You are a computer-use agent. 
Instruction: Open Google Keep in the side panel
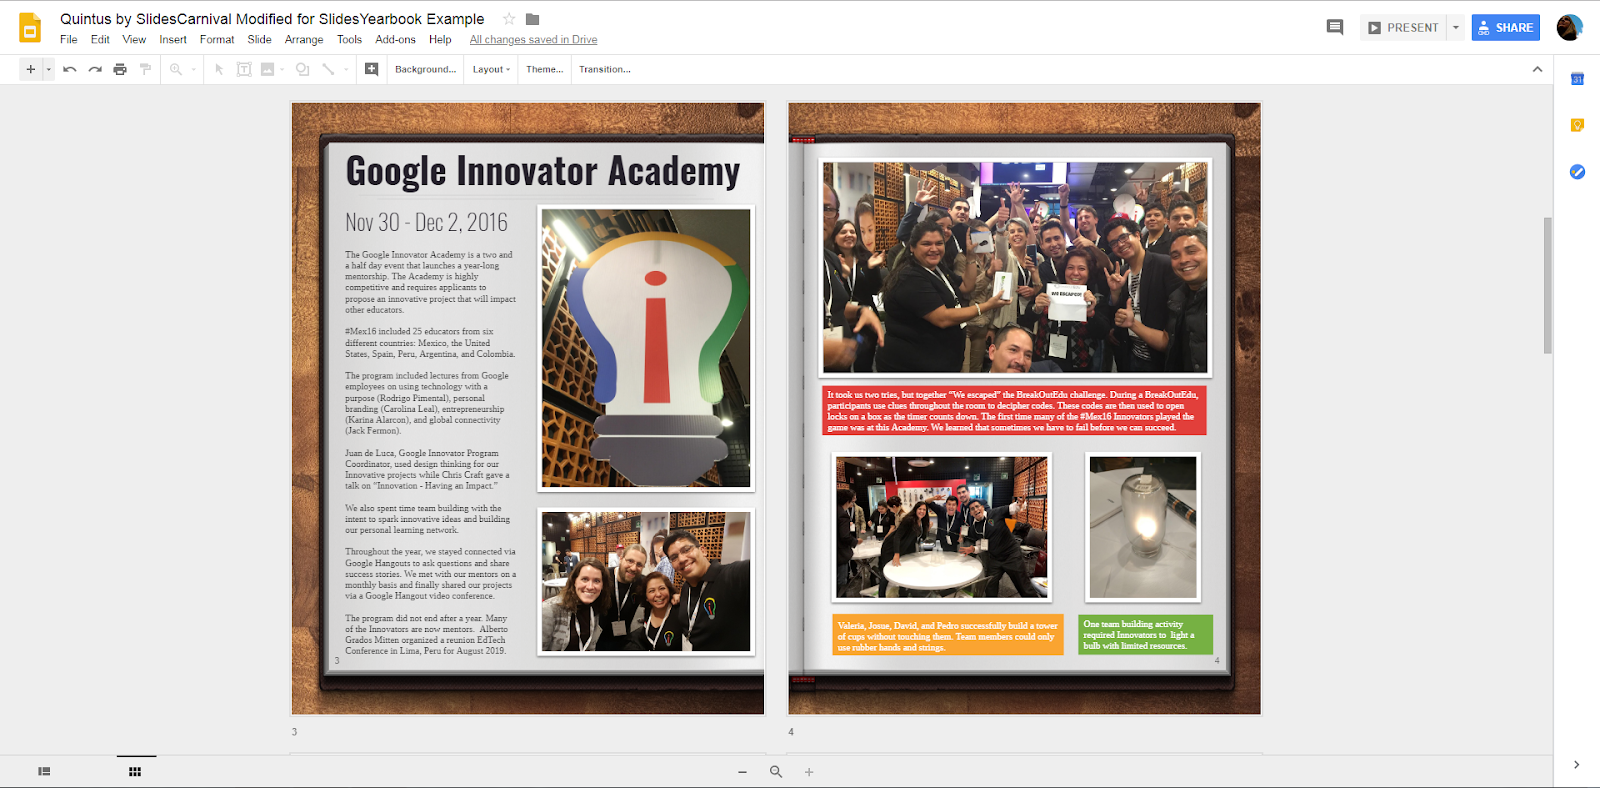point(1577,125)
